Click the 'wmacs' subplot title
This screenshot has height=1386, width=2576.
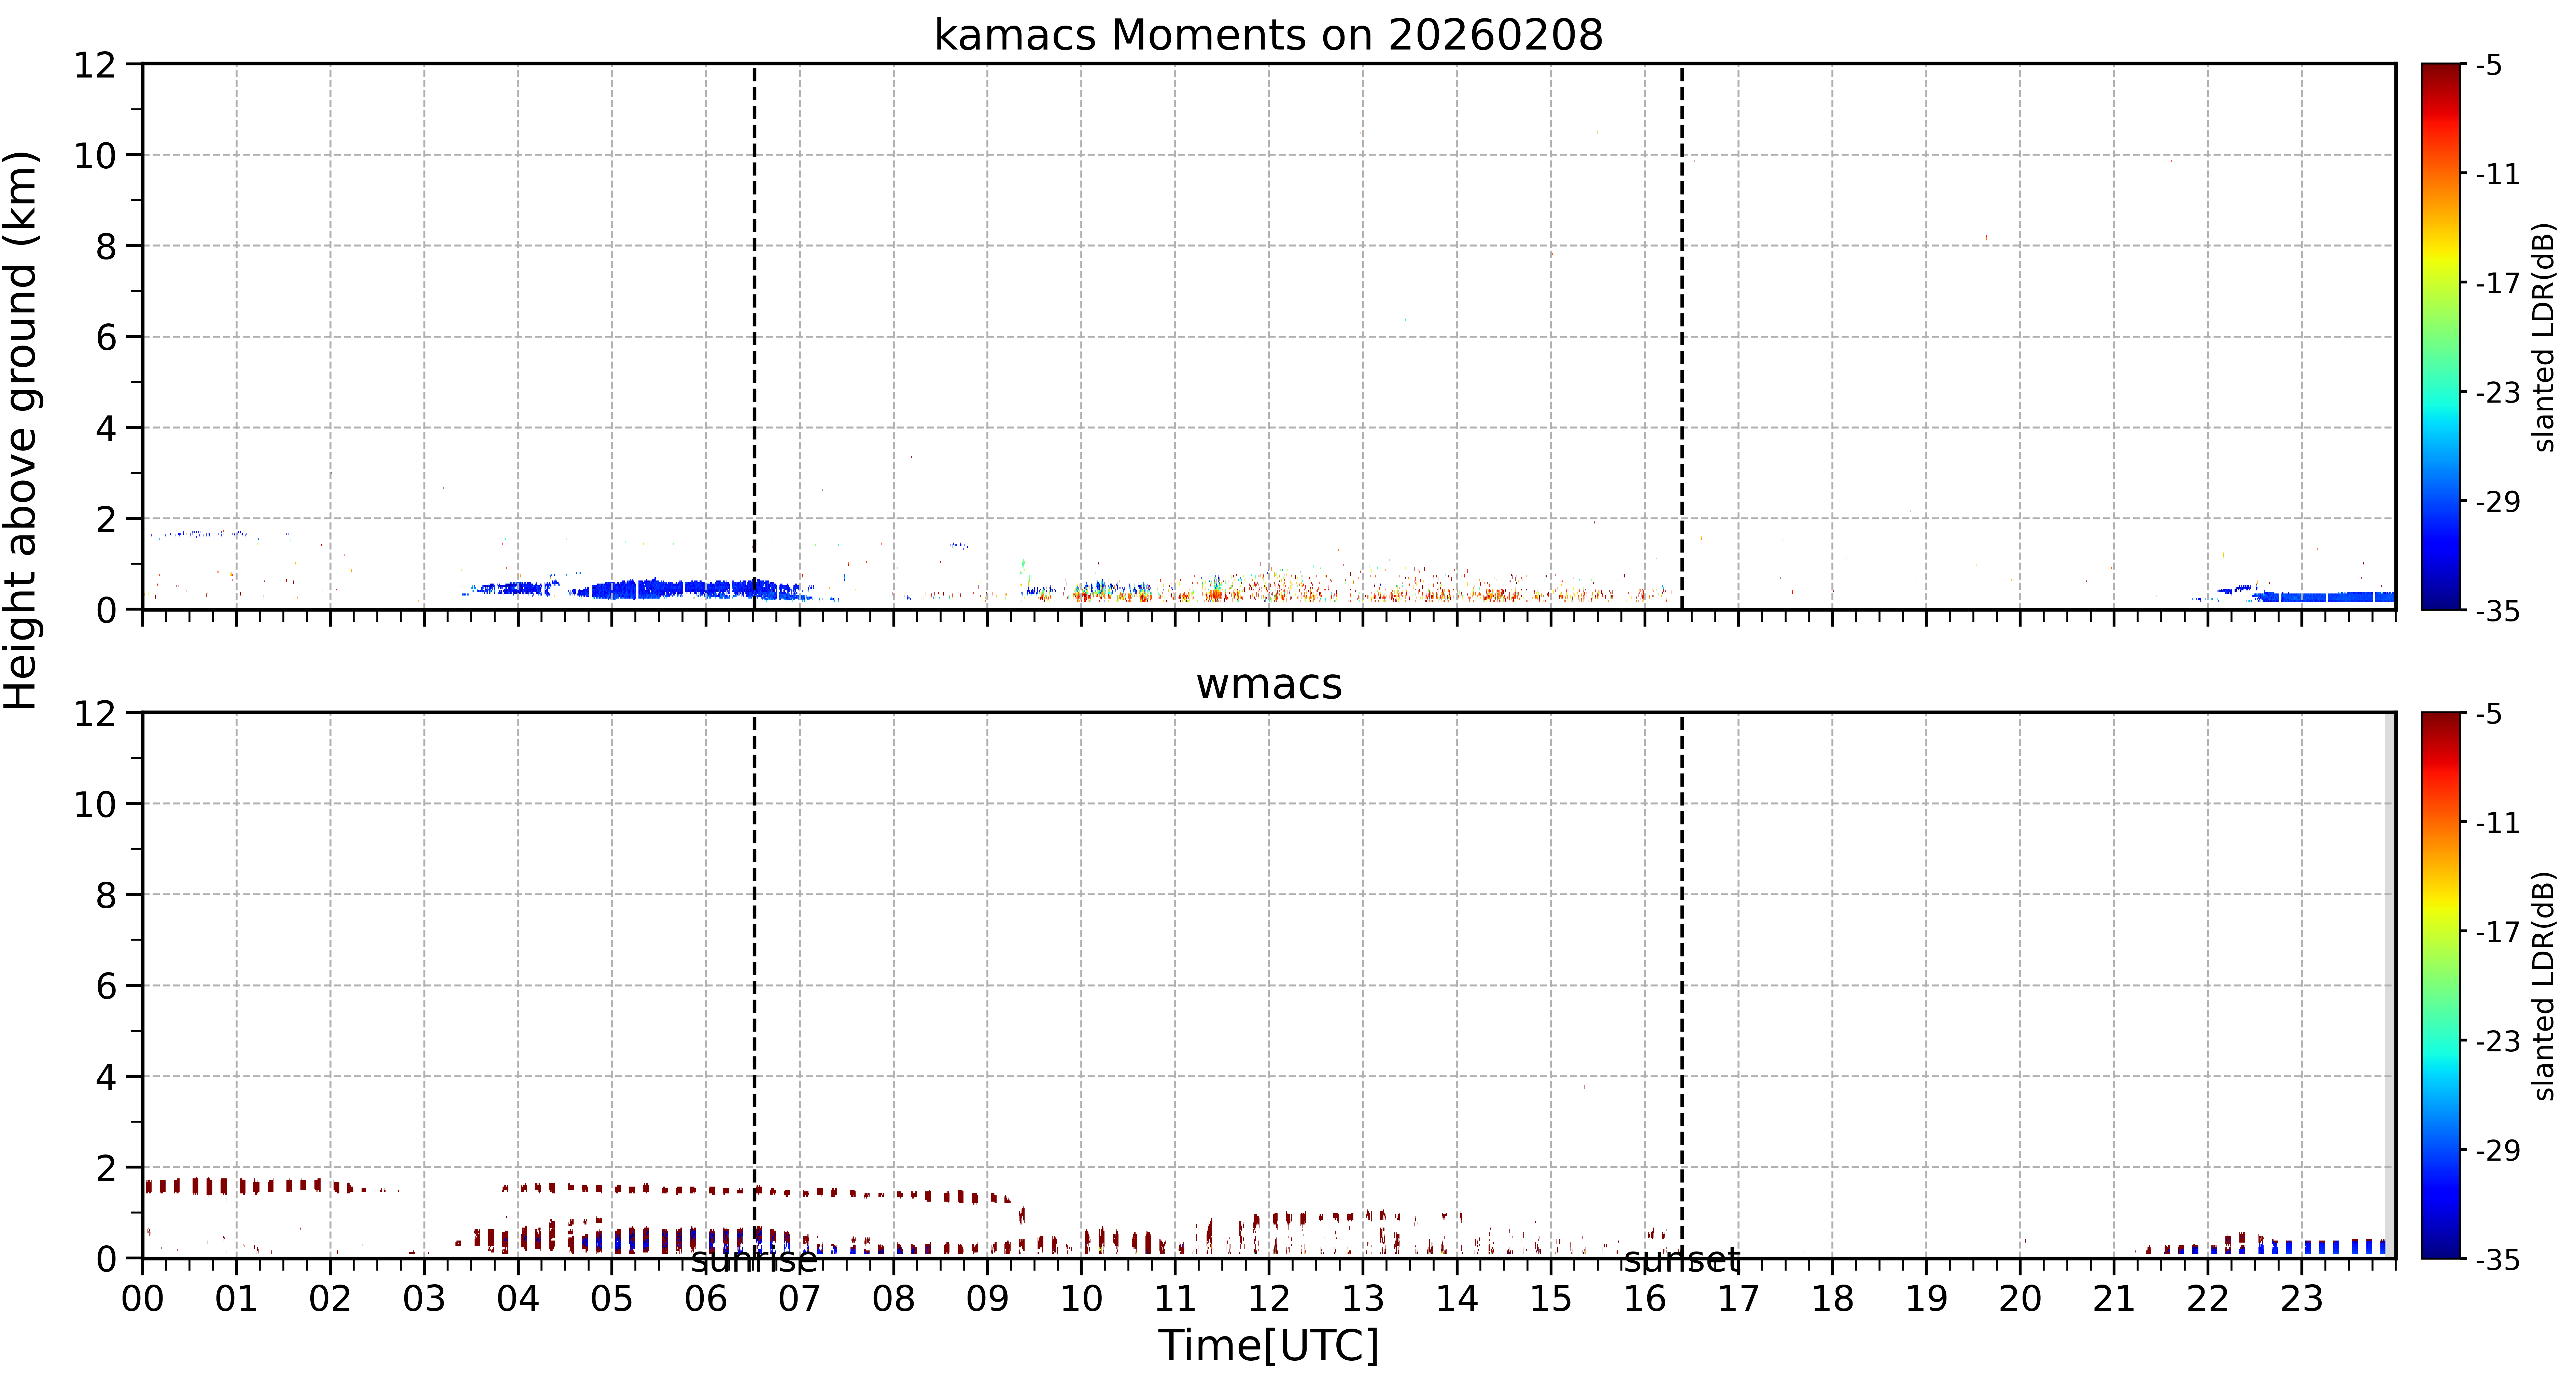click(1269, 684)
